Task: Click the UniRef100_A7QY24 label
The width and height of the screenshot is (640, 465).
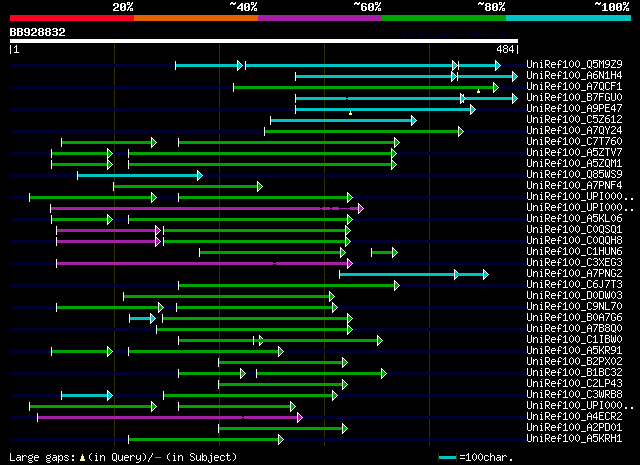Action: coord(574,130)
